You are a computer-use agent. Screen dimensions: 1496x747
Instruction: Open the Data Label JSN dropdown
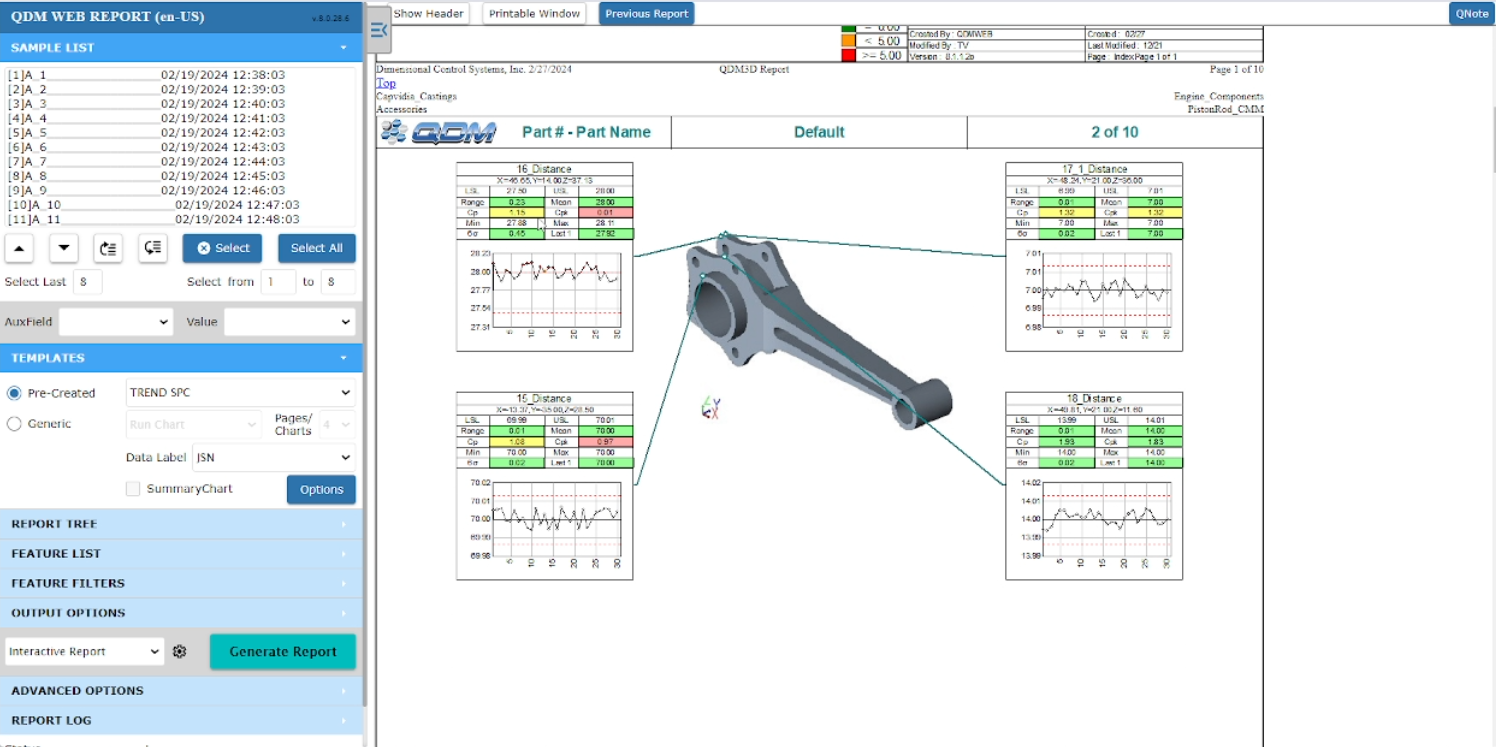tap(272, 457)
